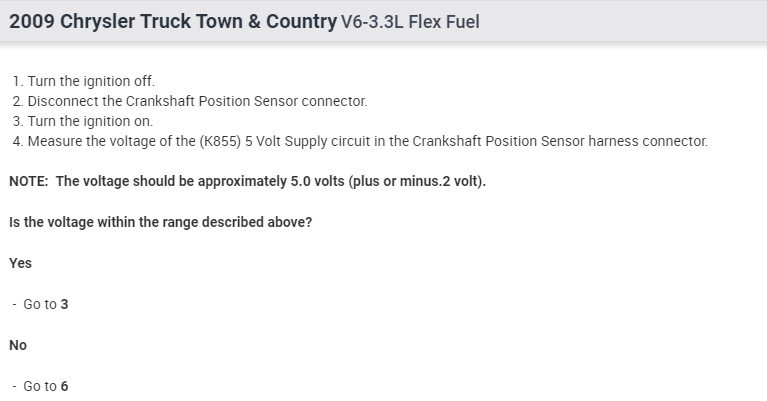Viewport: 767px width, 401px height.
Task: Click the "V6-3.3L Flex Fuel" engine label
Action: point(411,21)
